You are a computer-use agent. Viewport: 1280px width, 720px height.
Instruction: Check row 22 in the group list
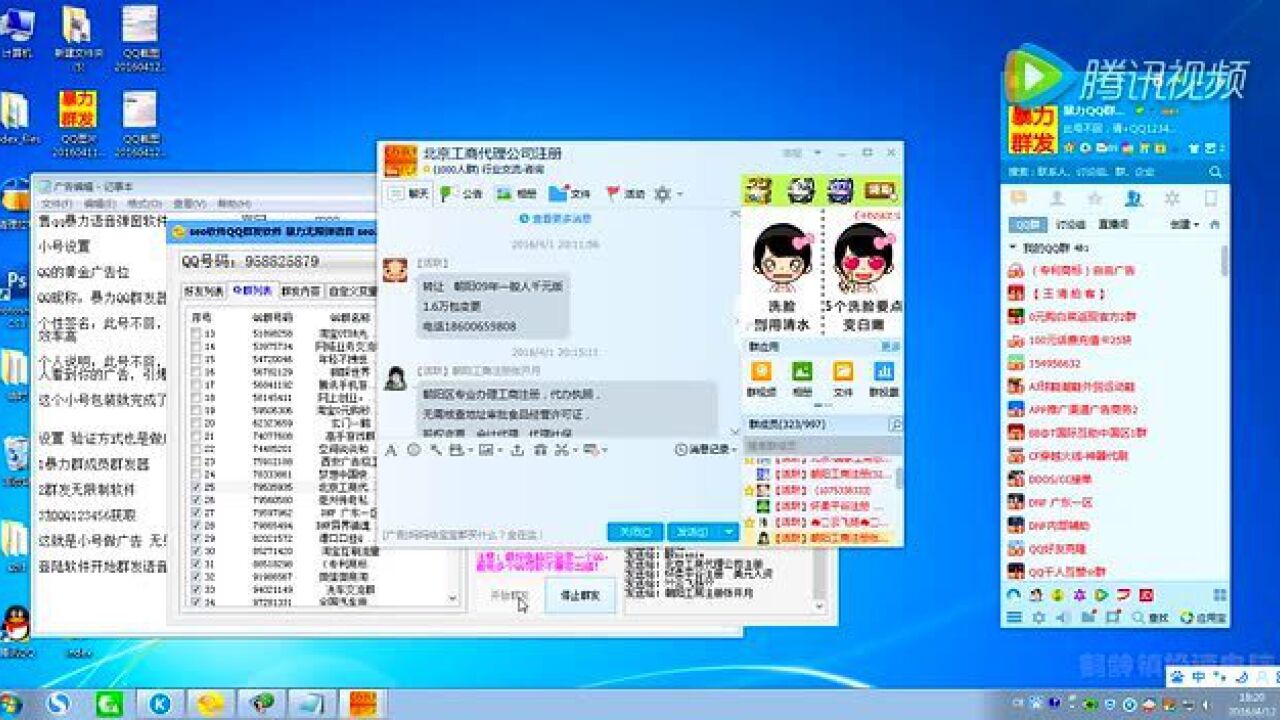[x=195, y=449]
